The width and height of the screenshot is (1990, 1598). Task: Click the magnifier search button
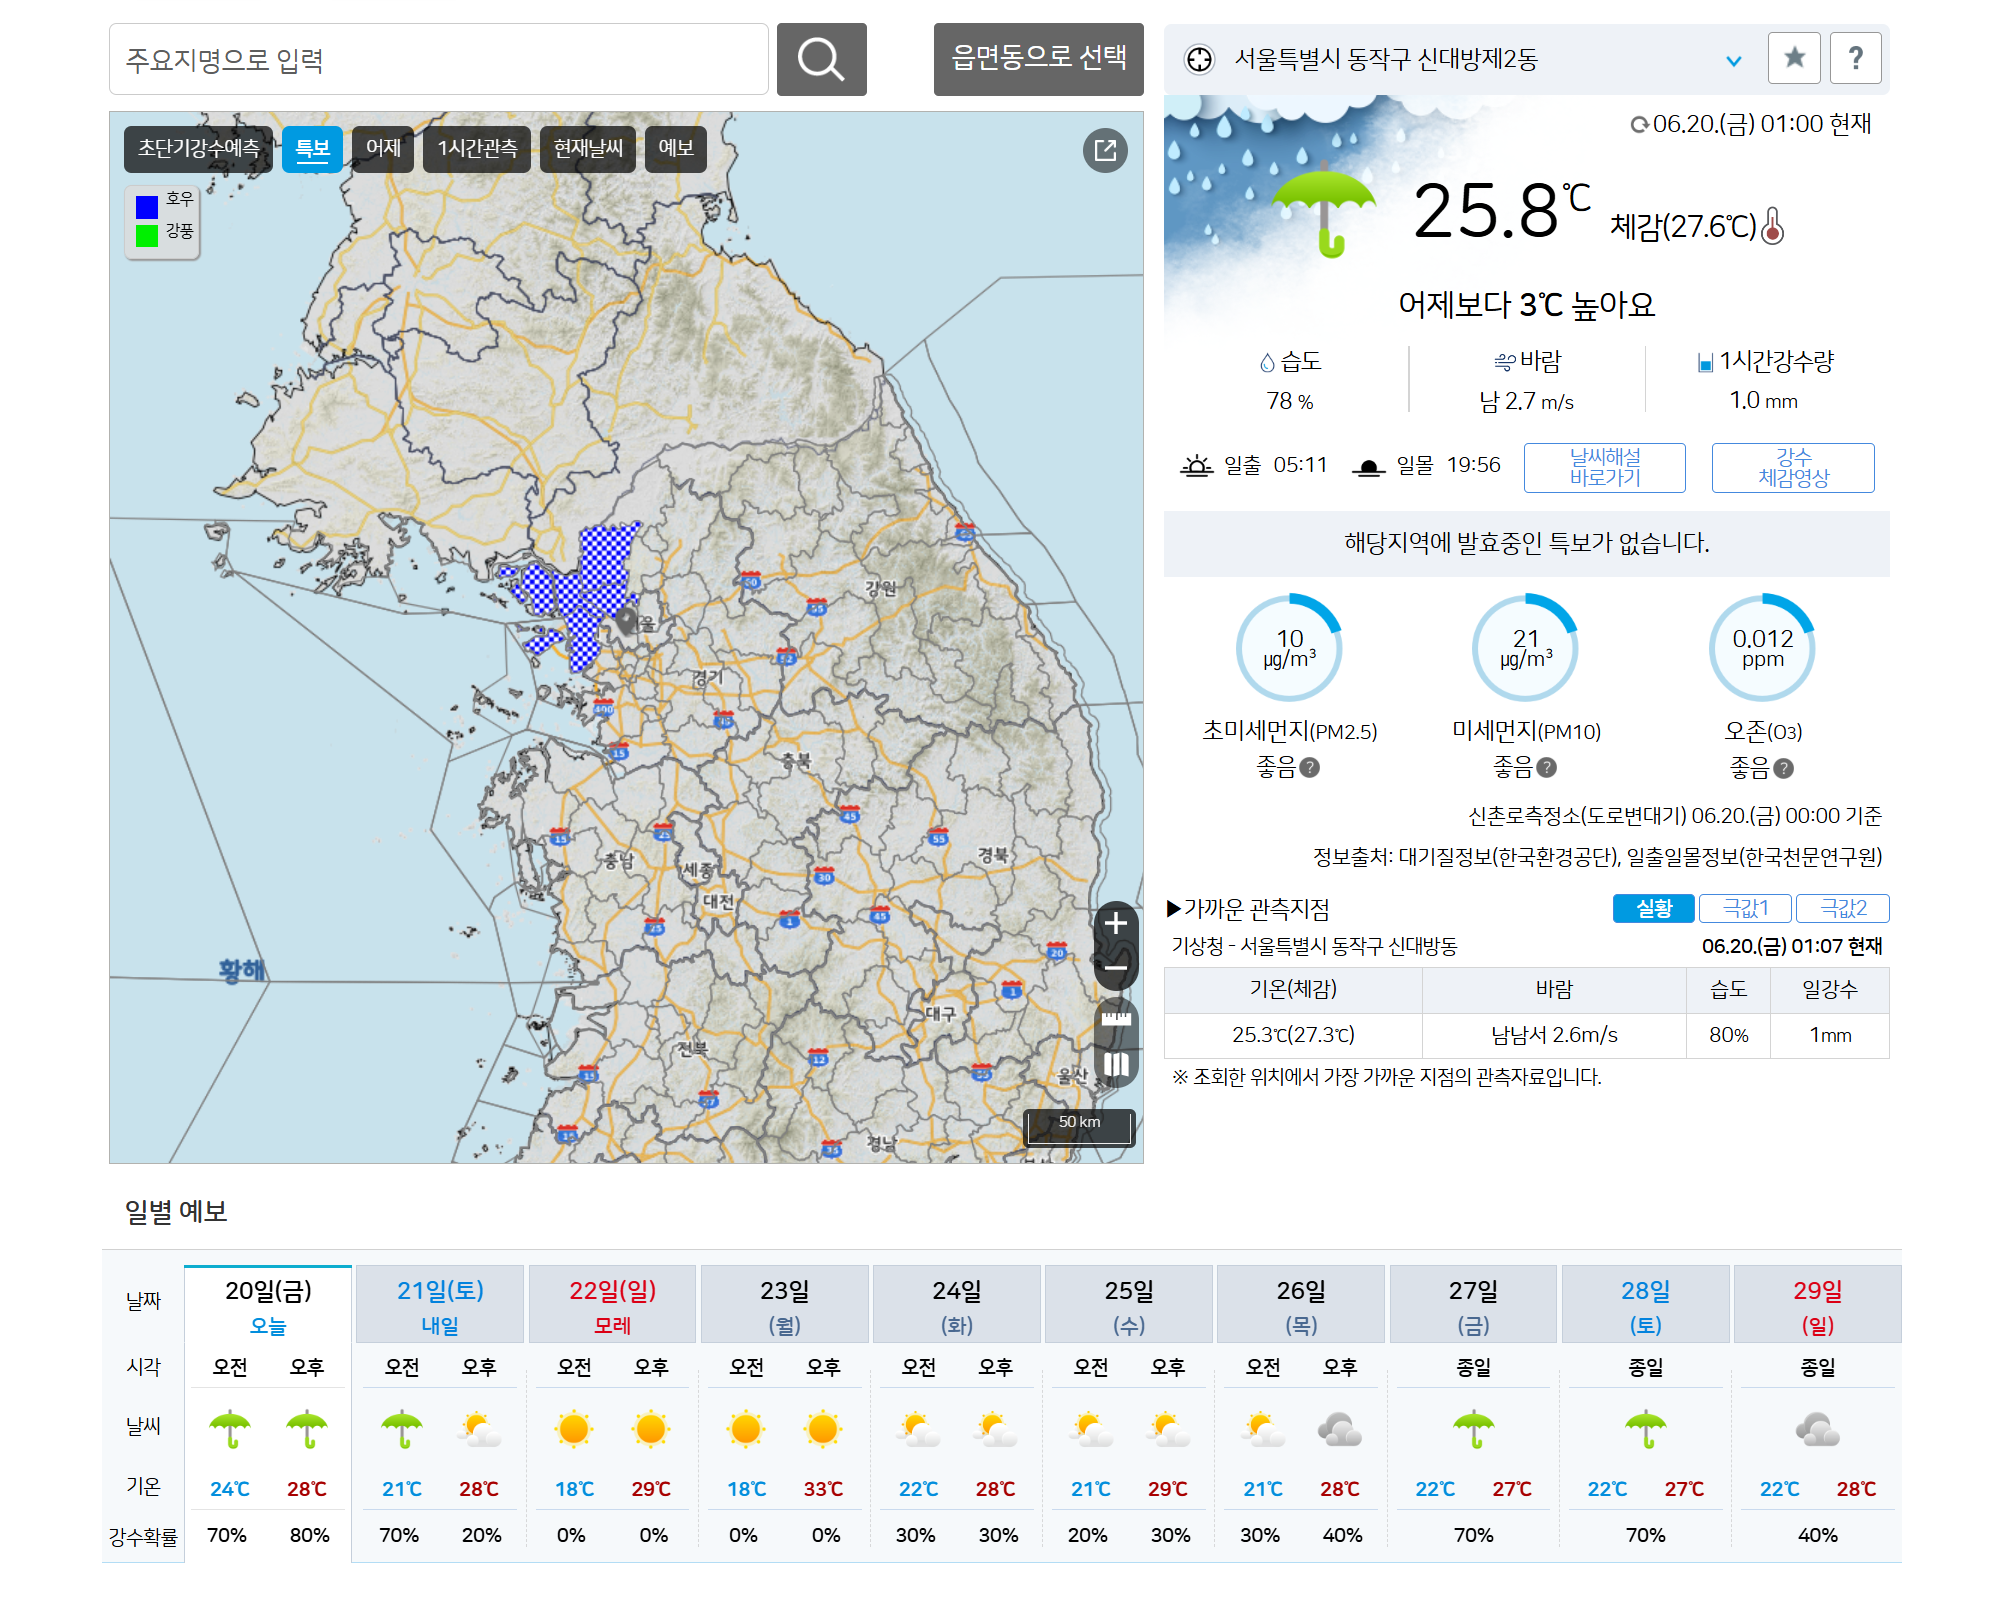[x=821, y=59]
